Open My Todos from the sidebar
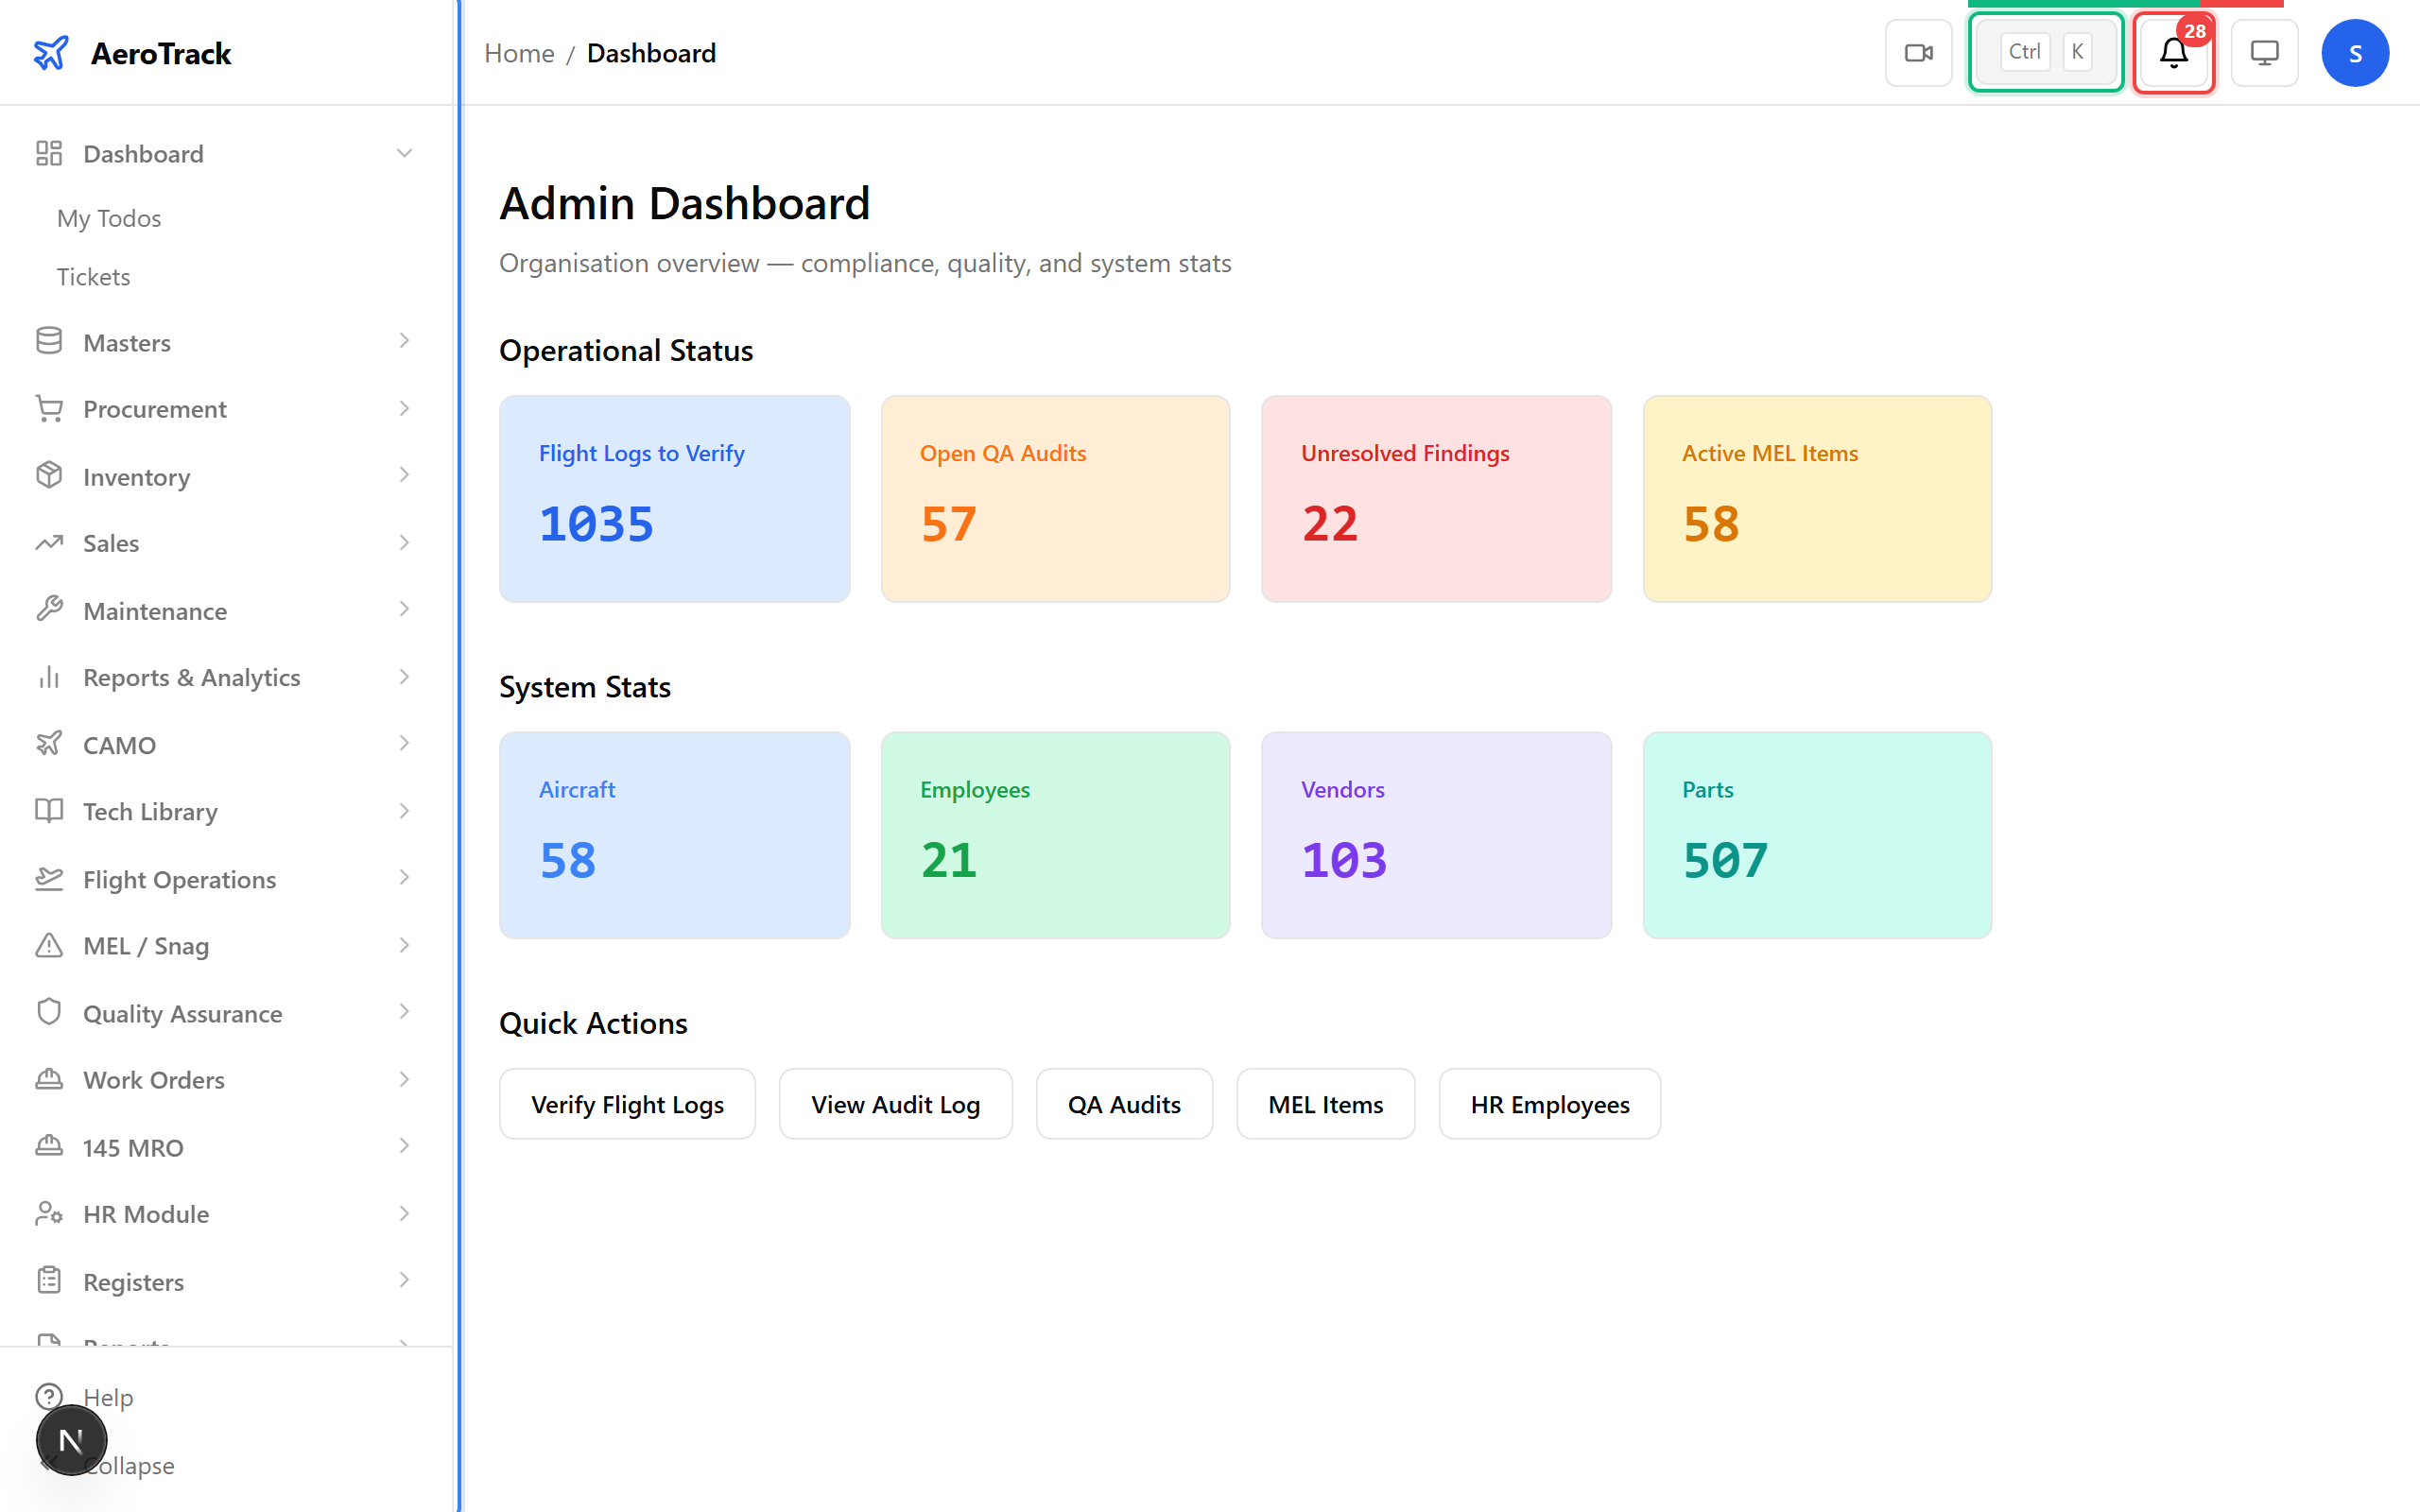Screen dimensions: 2420x1512 tap(109, 218)
